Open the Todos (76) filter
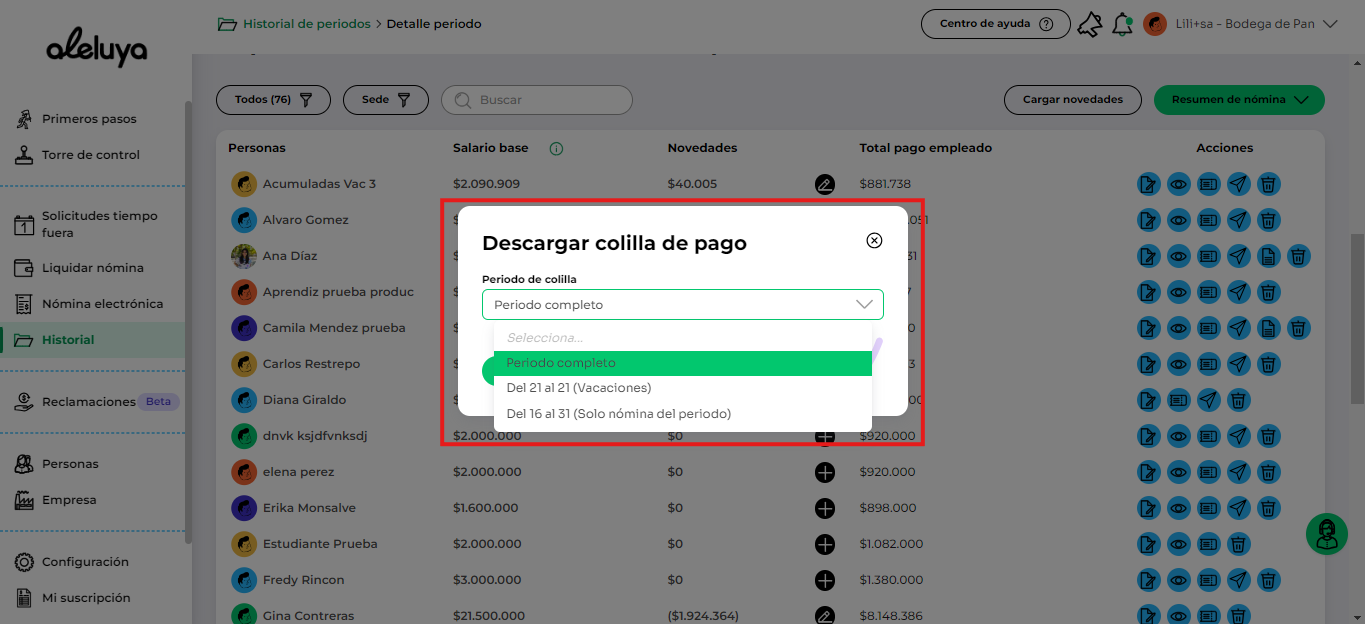The height and width of the screenshot is (624, 1365). click(x=273, y=100)
